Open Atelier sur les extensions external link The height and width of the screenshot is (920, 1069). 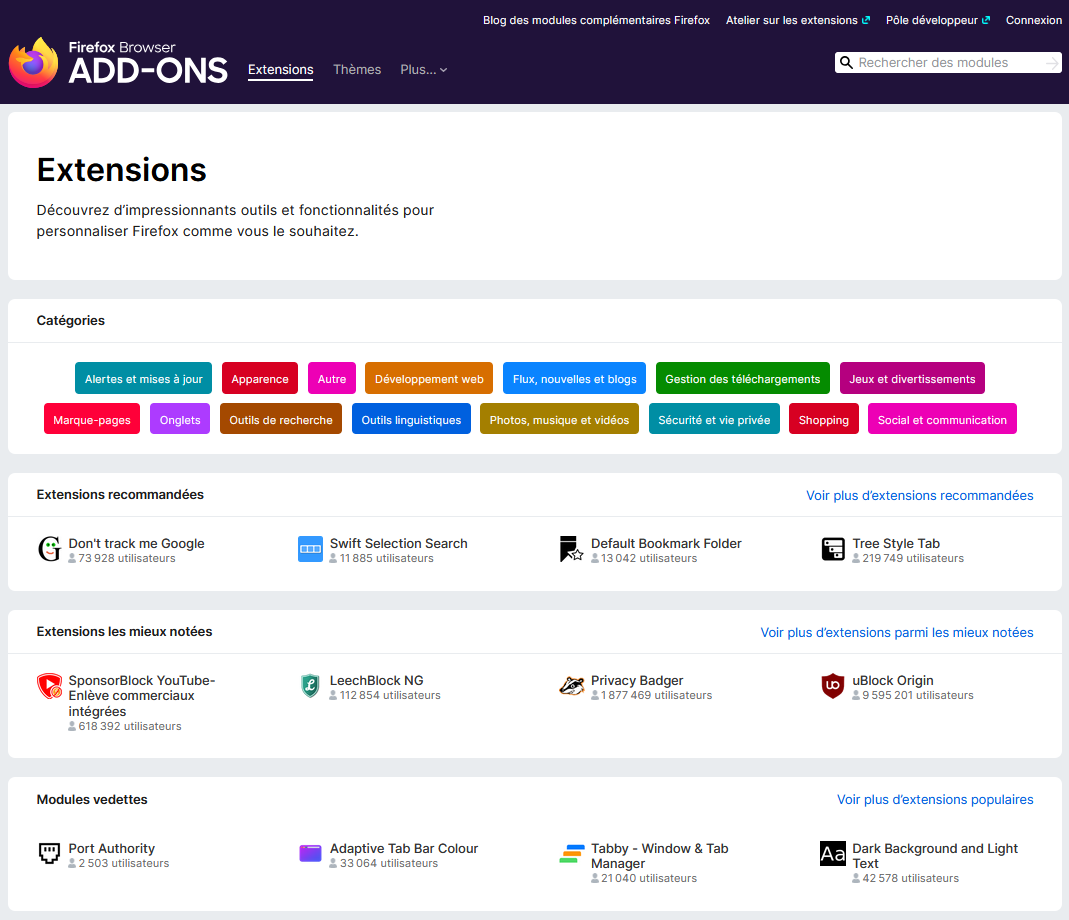[798, 20]
